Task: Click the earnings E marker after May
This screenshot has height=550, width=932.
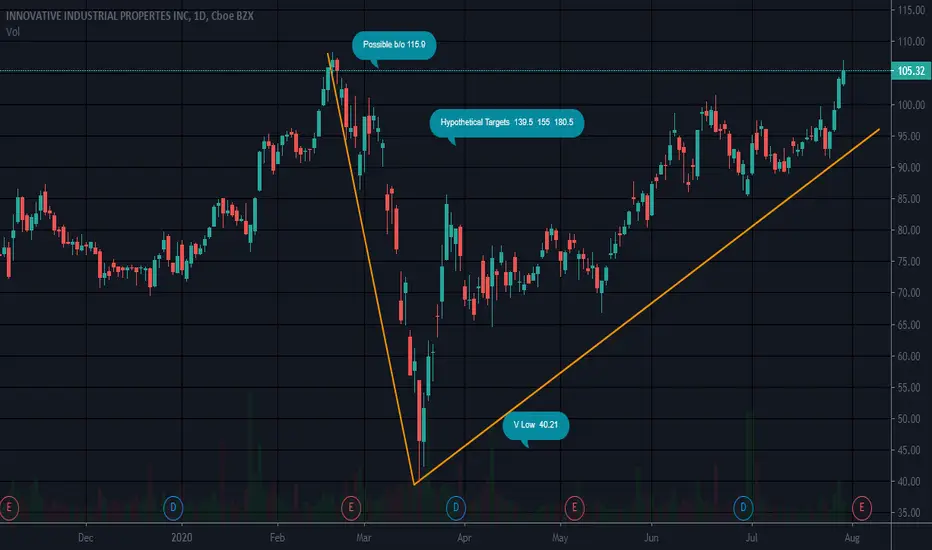Action: pyautogui.click(x=574, y=508)
